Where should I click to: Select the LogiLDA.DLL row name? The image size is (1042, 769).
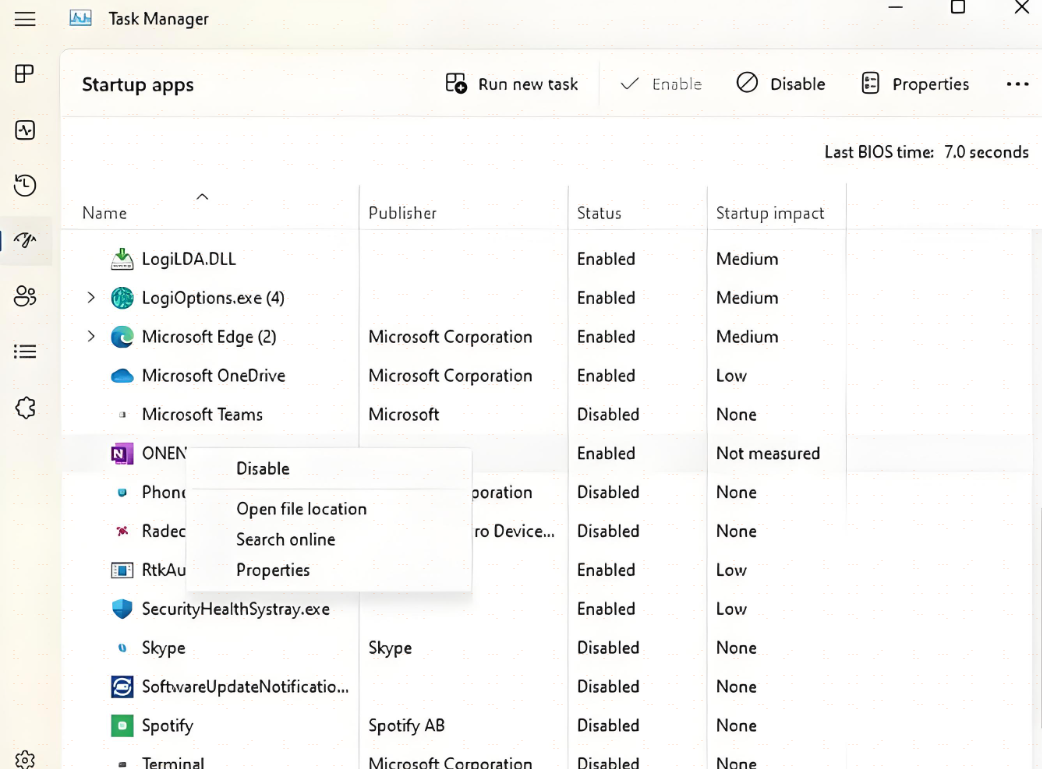[189, 259]
